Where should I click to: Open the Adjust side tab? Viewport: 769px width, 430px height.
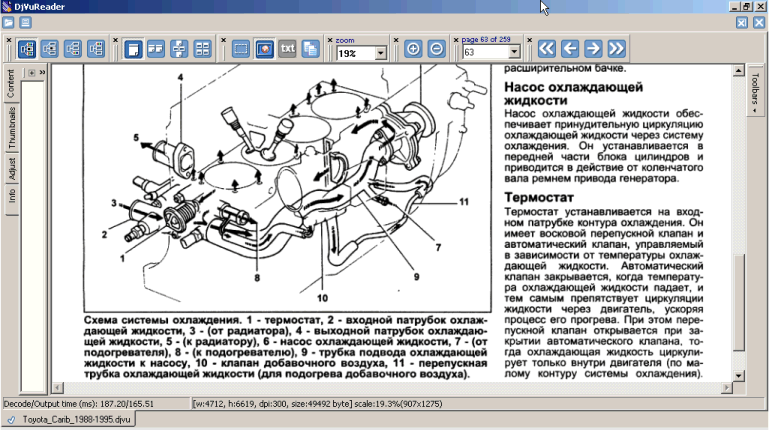tap(11, 166)
